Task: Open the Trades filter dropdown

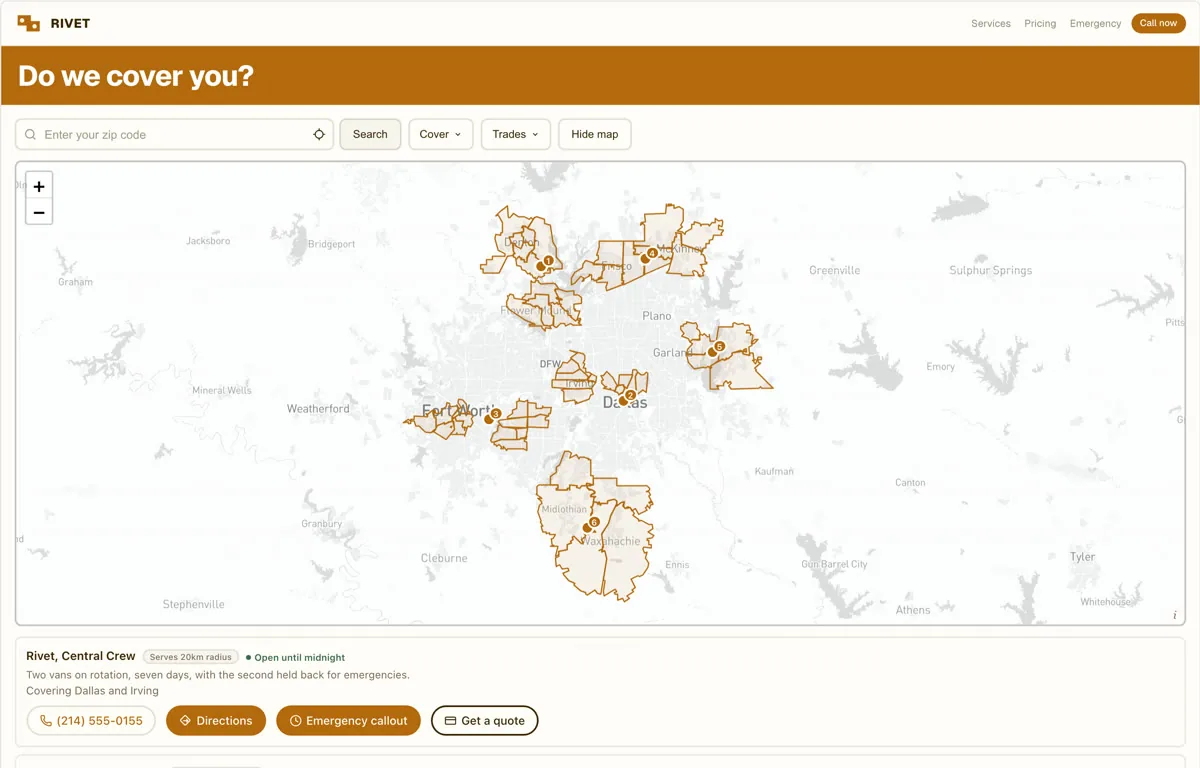Action: [x=516, y=134]
